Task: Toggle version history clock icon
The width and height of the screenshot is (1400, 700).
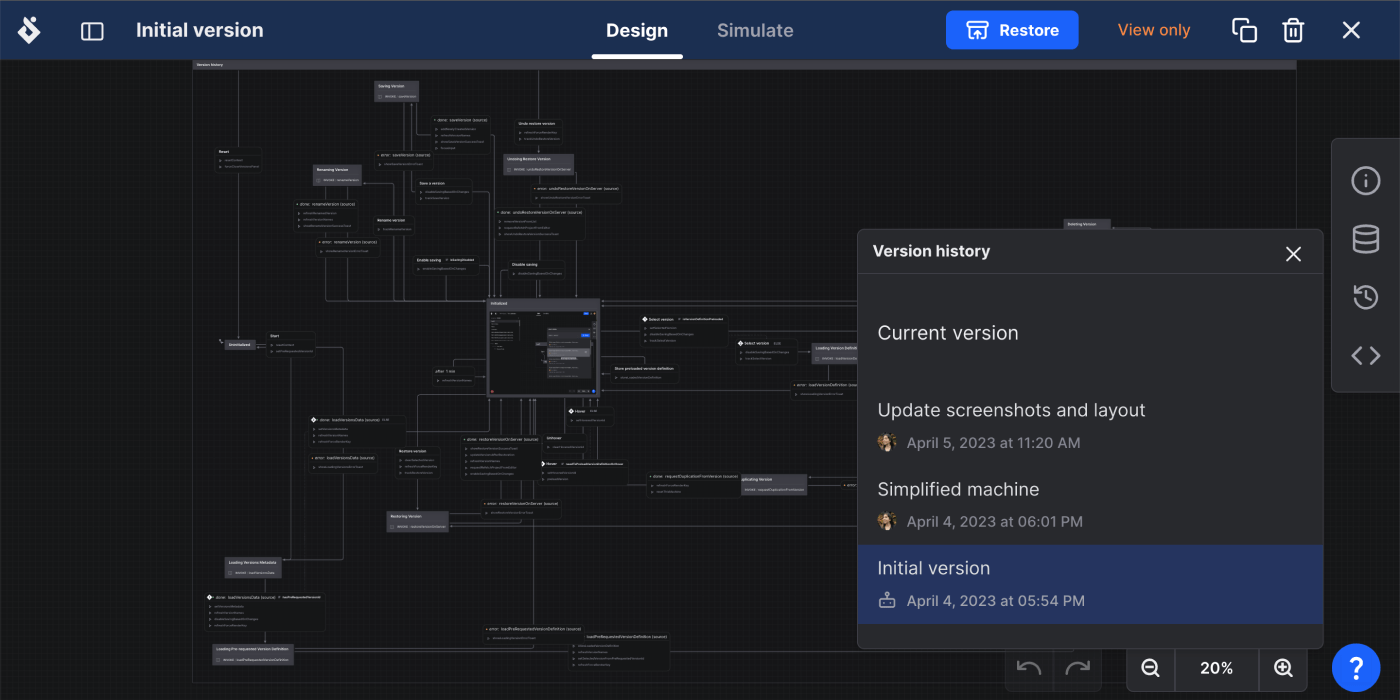Action: tap(1365, 297)
